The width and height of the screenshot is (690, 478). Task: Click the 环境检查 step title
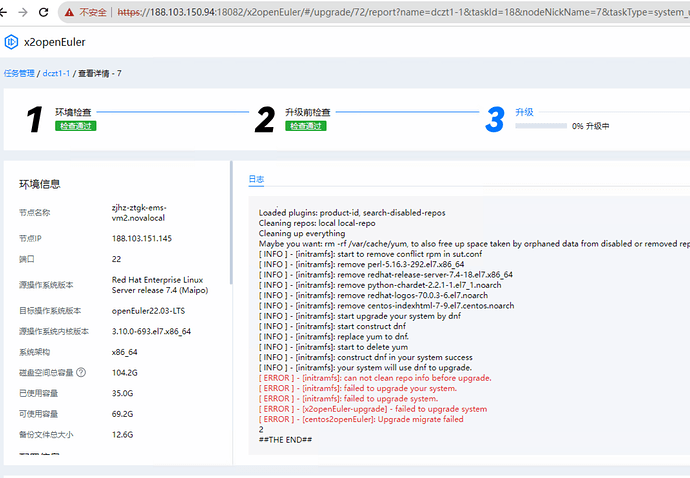tap(75, 112)
